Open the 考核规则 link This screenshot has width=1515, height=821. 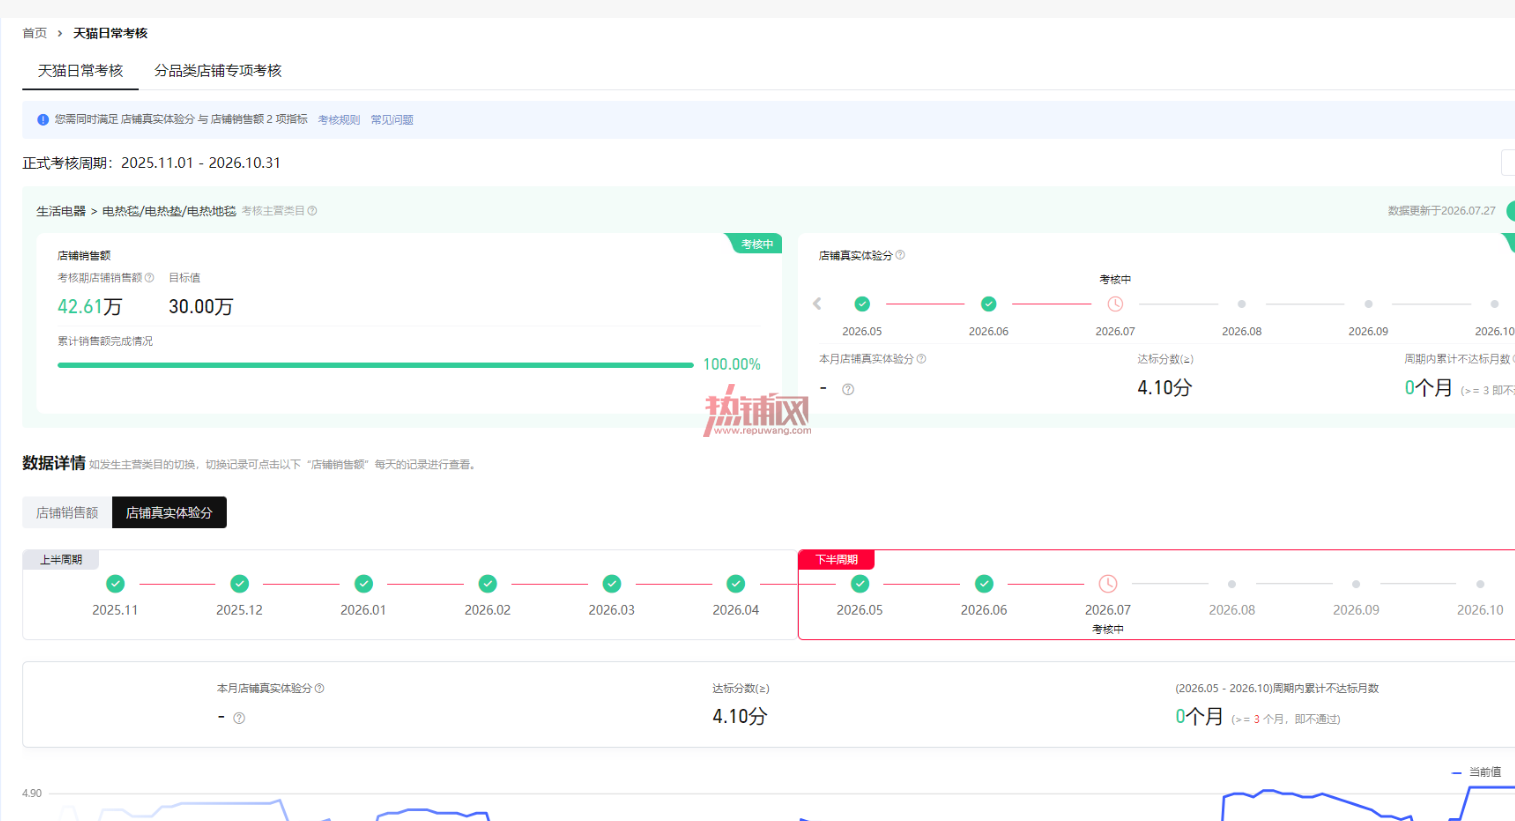tap(339, 120)
